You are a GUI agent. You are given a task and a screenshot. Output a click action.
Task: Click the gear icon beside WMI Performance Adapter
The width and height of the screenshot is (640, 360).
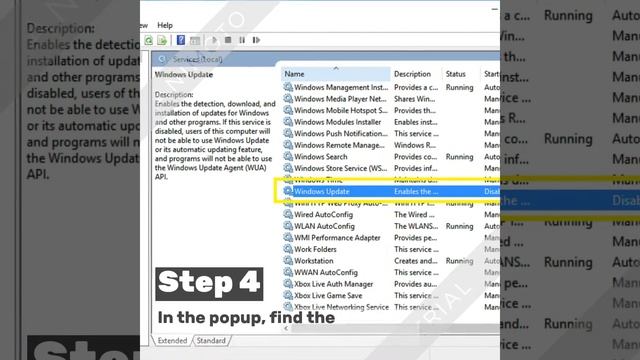tap(288, 238)
